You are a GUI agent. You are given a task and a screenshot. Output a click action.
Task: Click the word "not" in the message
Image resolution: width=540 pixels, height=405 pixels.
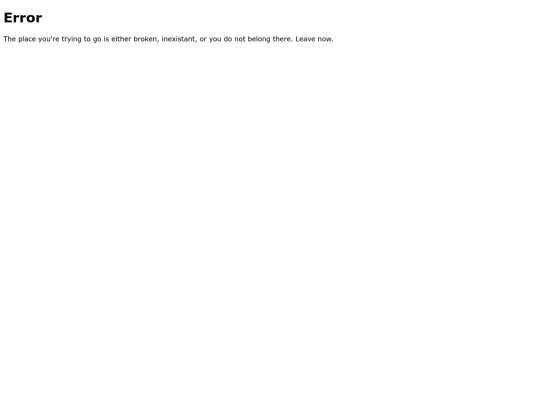pos(240,39)
